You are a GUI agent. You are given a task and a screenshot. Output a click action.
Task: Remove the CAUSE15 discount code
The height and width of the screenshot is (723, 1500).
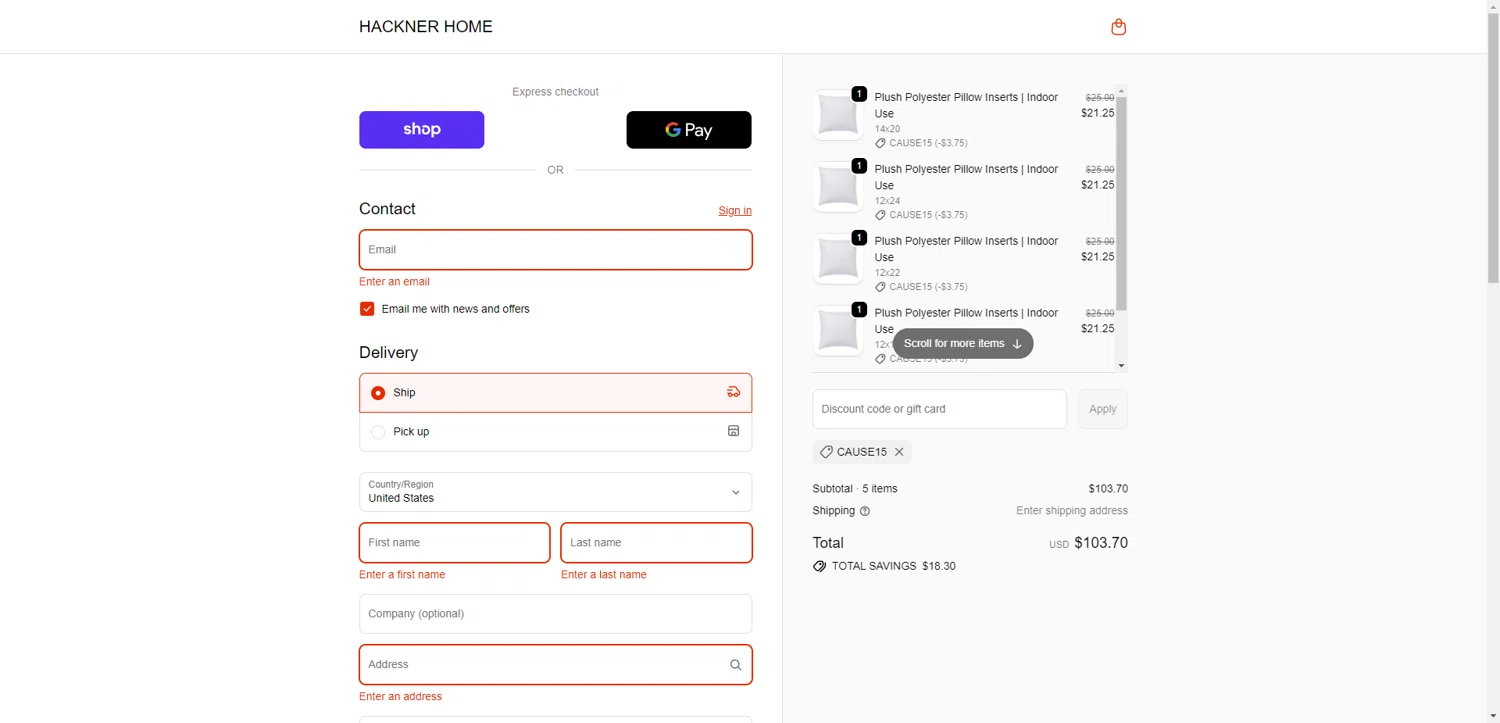tap(899, 452)
